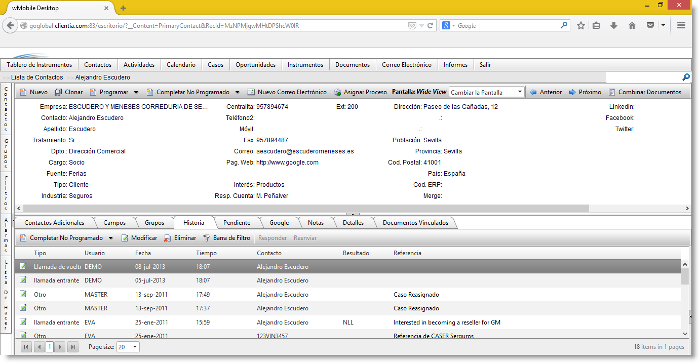Viewport: 700px width, 363px height.
Task: Open Actividades menu
Action: pyautogui.click(x=139, y=65)
